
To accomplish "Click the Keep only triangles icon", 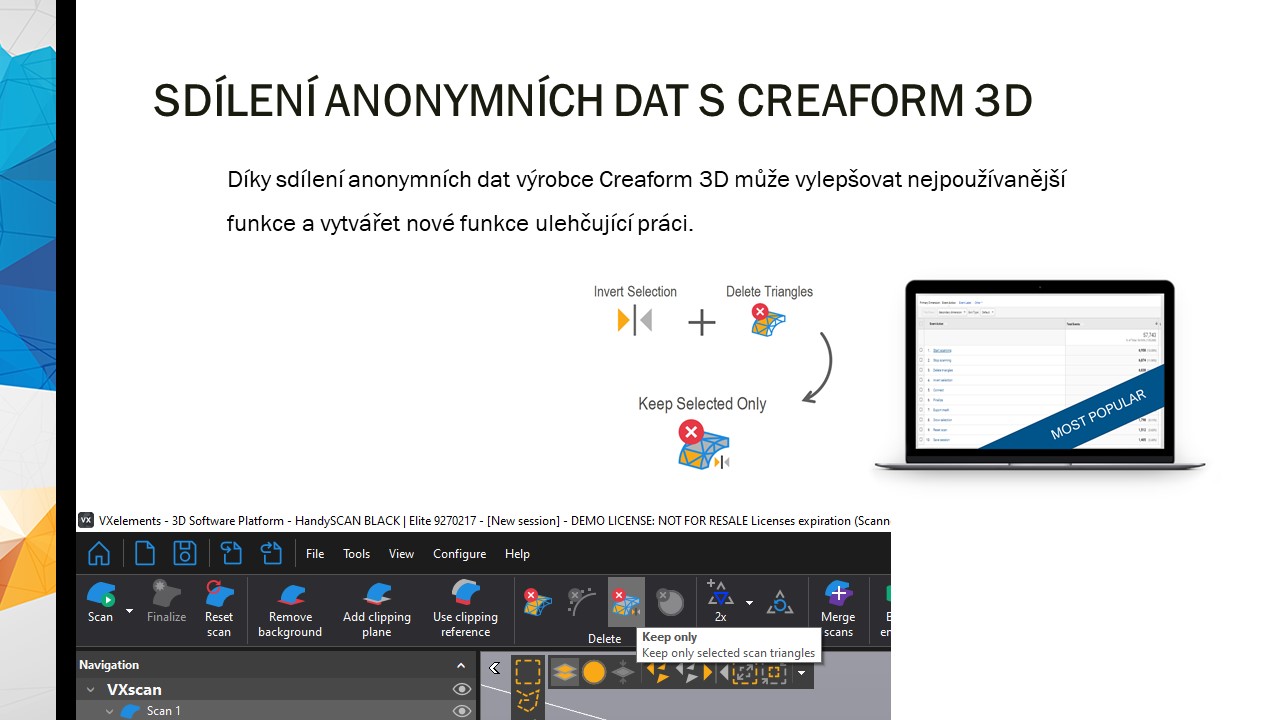I will [626, 601].
